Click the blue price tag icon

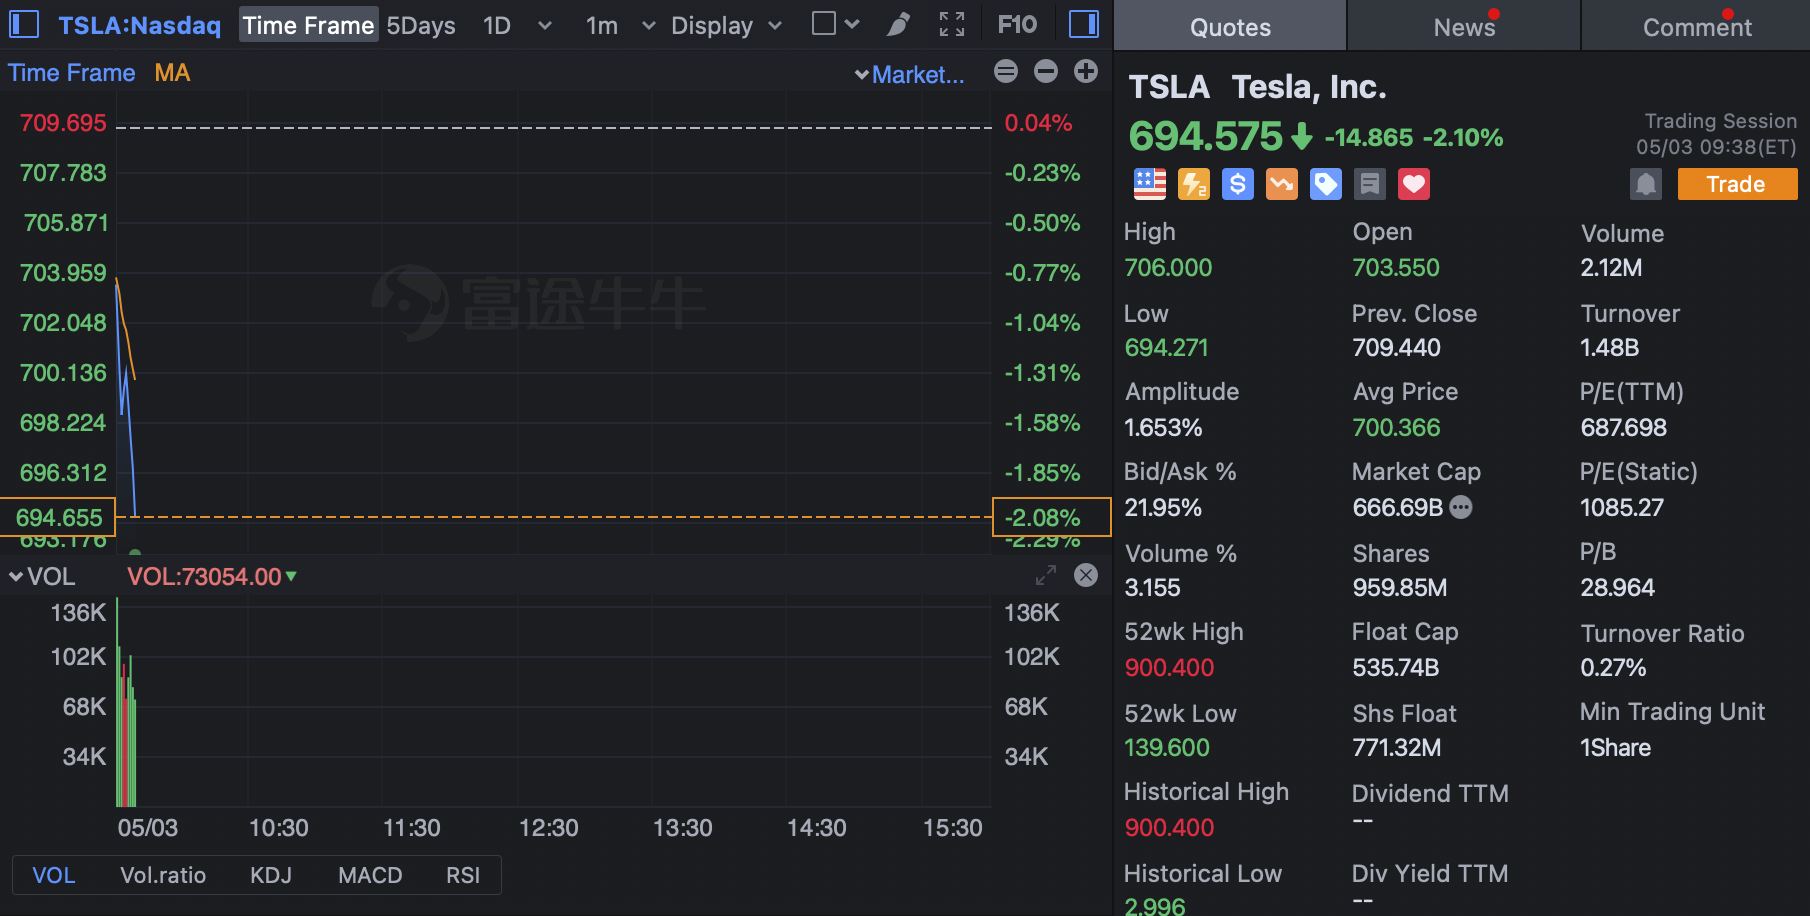point(1325,184)
